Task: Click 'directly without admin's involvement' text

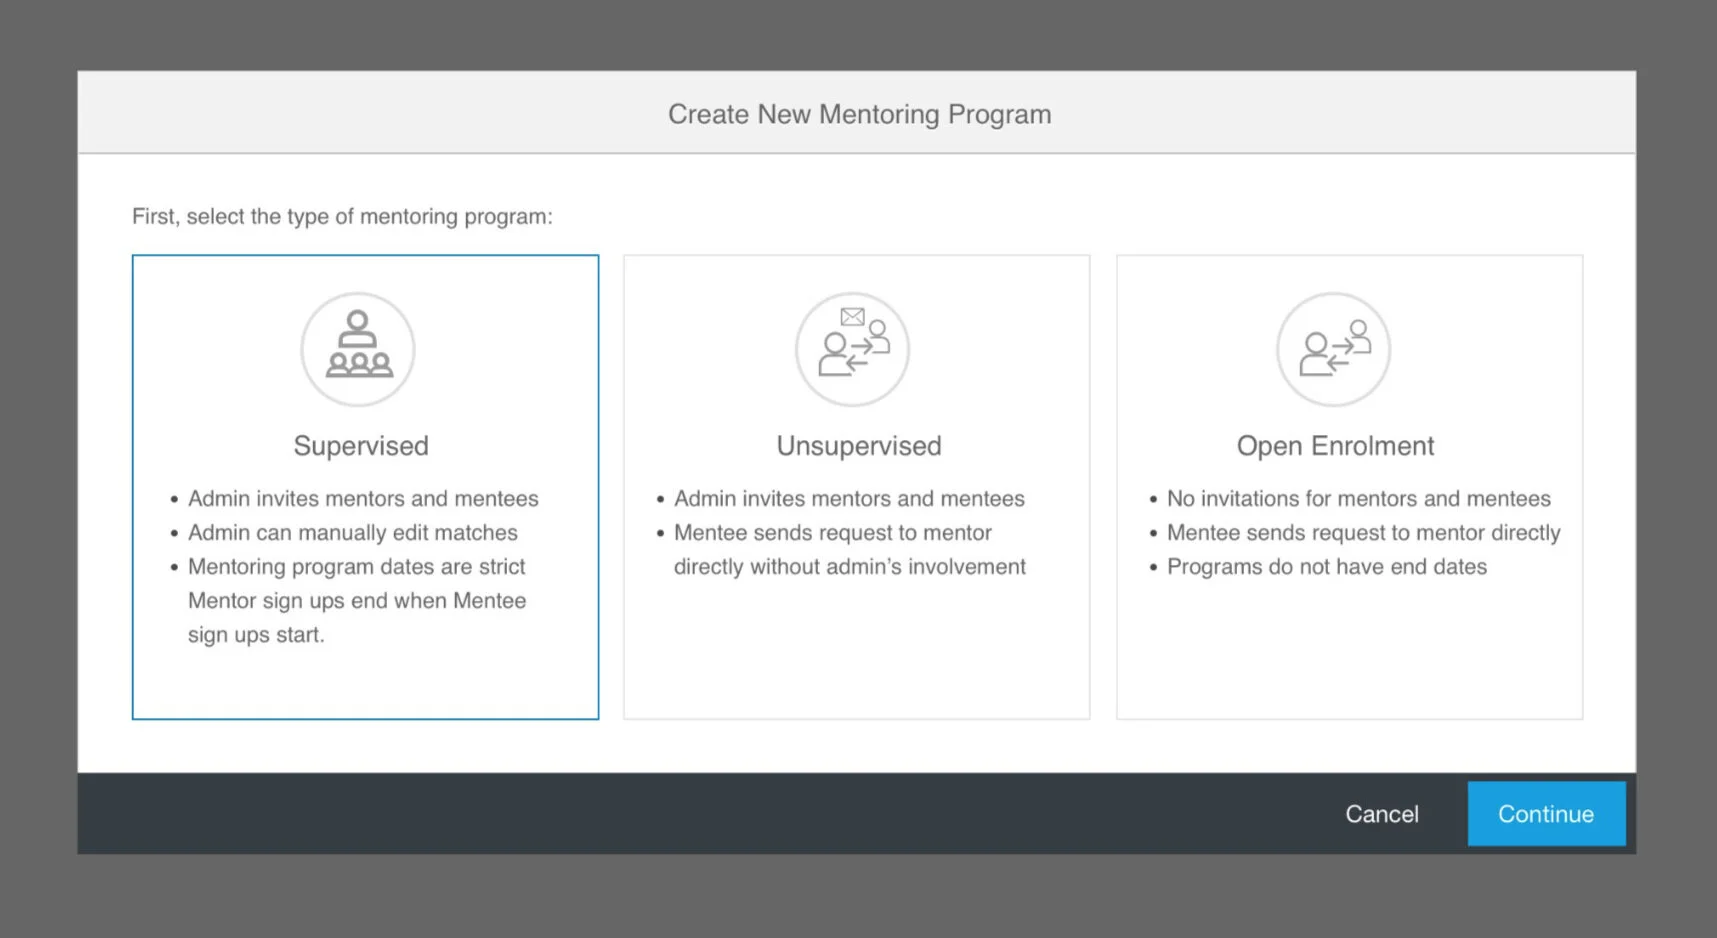Action: [x=850, y=567]
